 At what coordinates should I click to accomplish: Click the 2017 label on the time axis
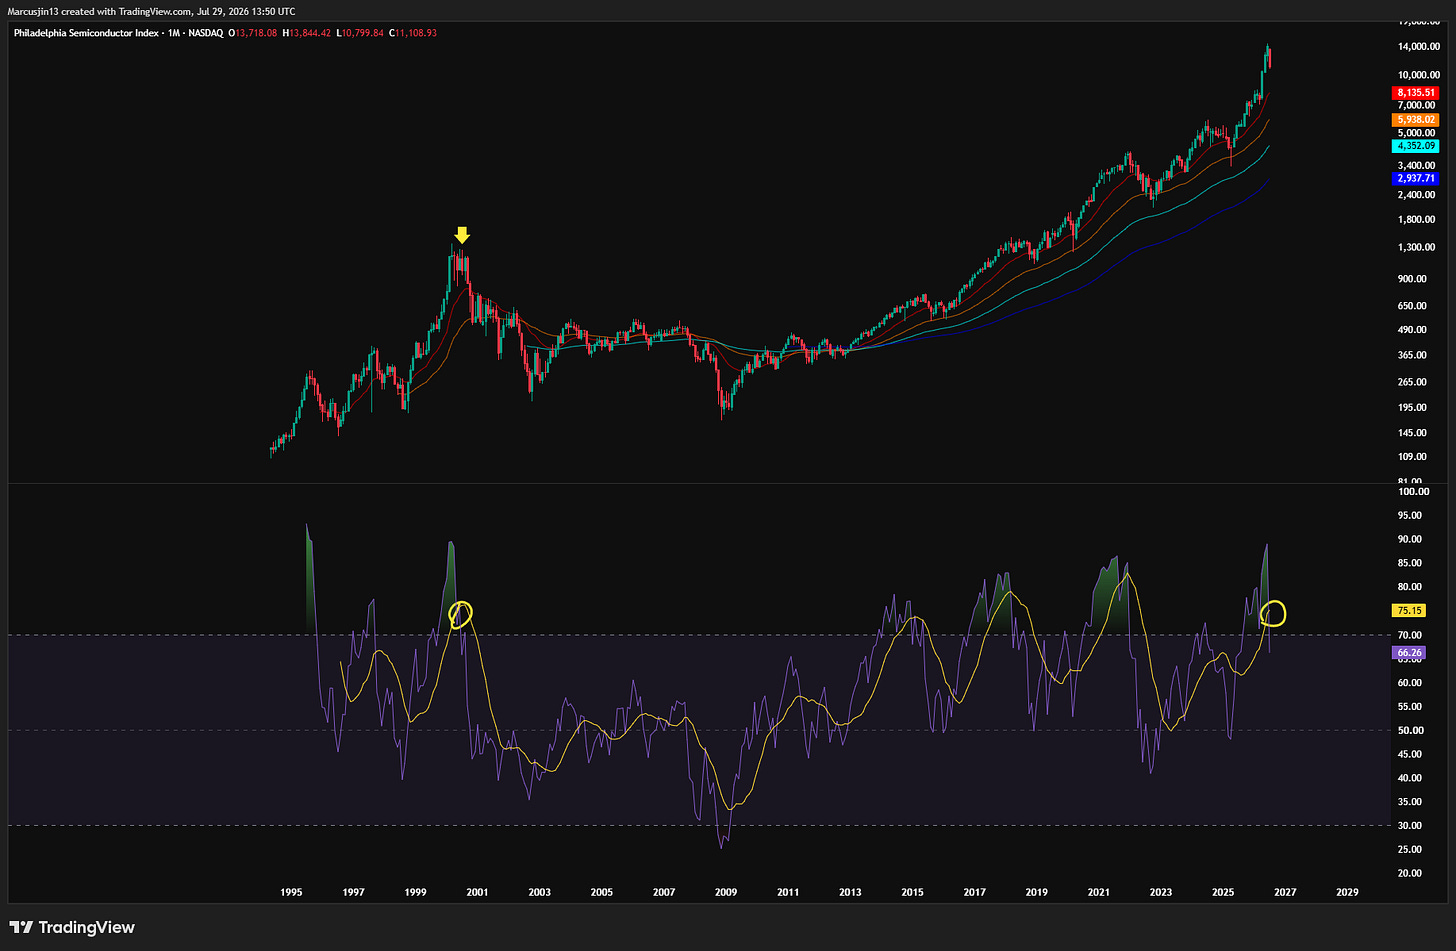coord(974,892)
